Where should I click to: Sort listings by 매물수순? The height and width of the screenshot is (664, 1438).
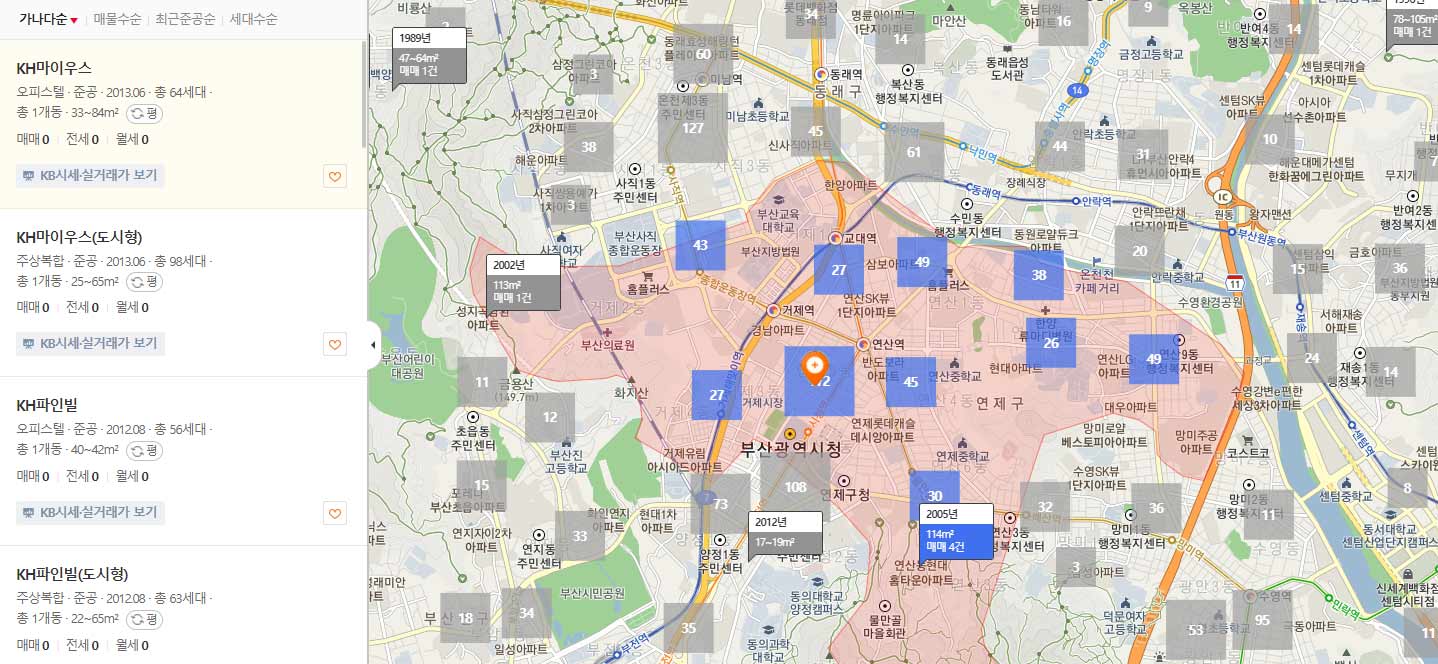(x=118, y=19)
